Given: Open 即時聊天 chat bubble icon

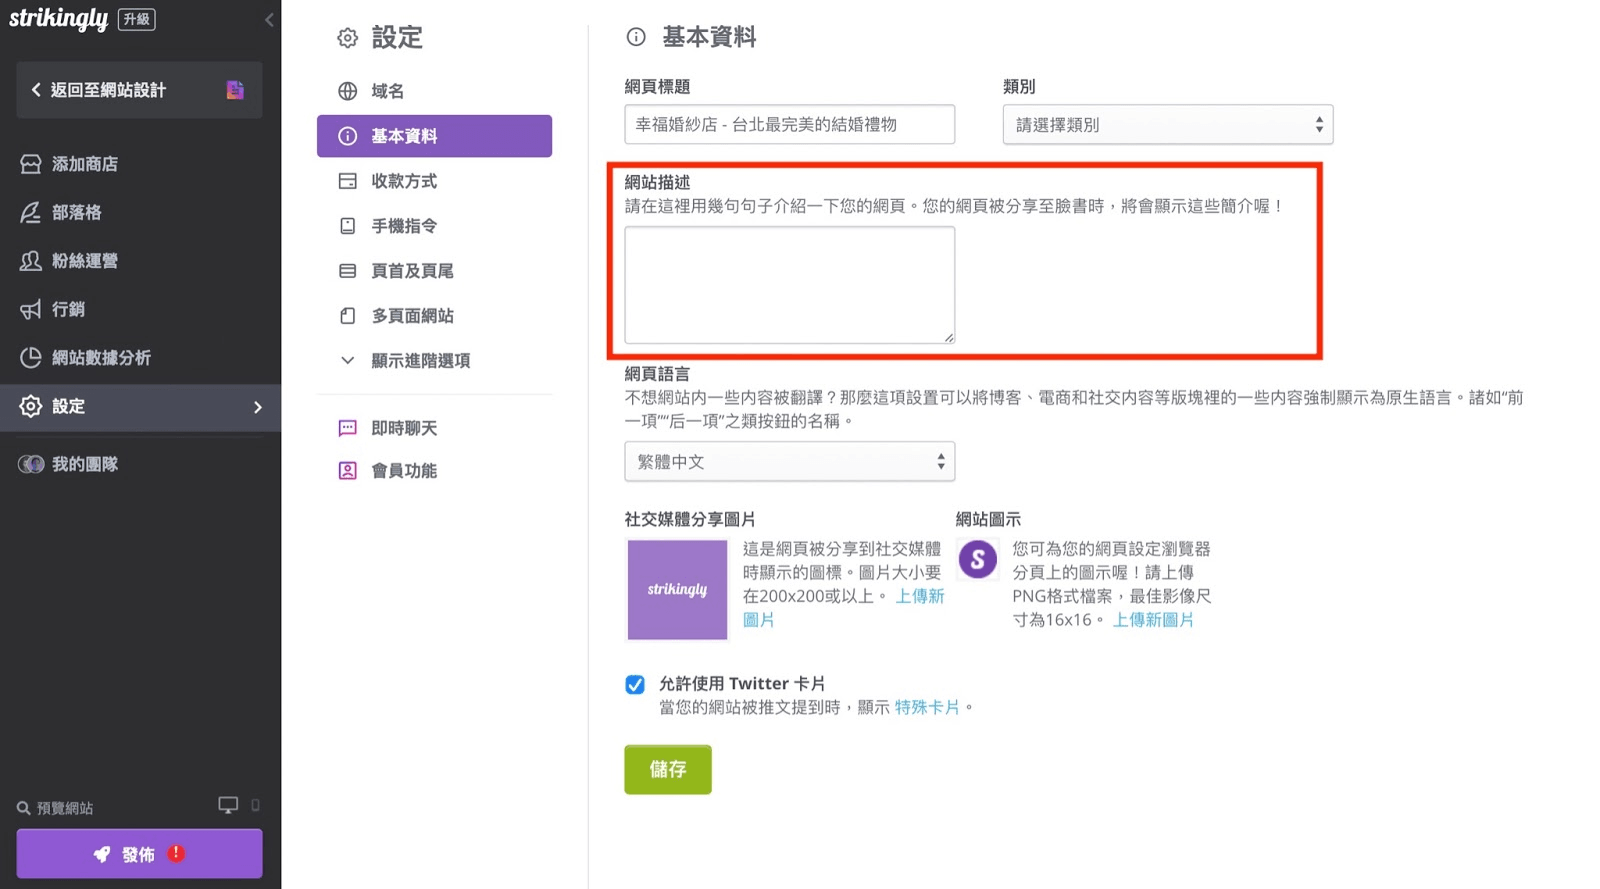Looking at the screenshot, I should [x=347, y=428].
